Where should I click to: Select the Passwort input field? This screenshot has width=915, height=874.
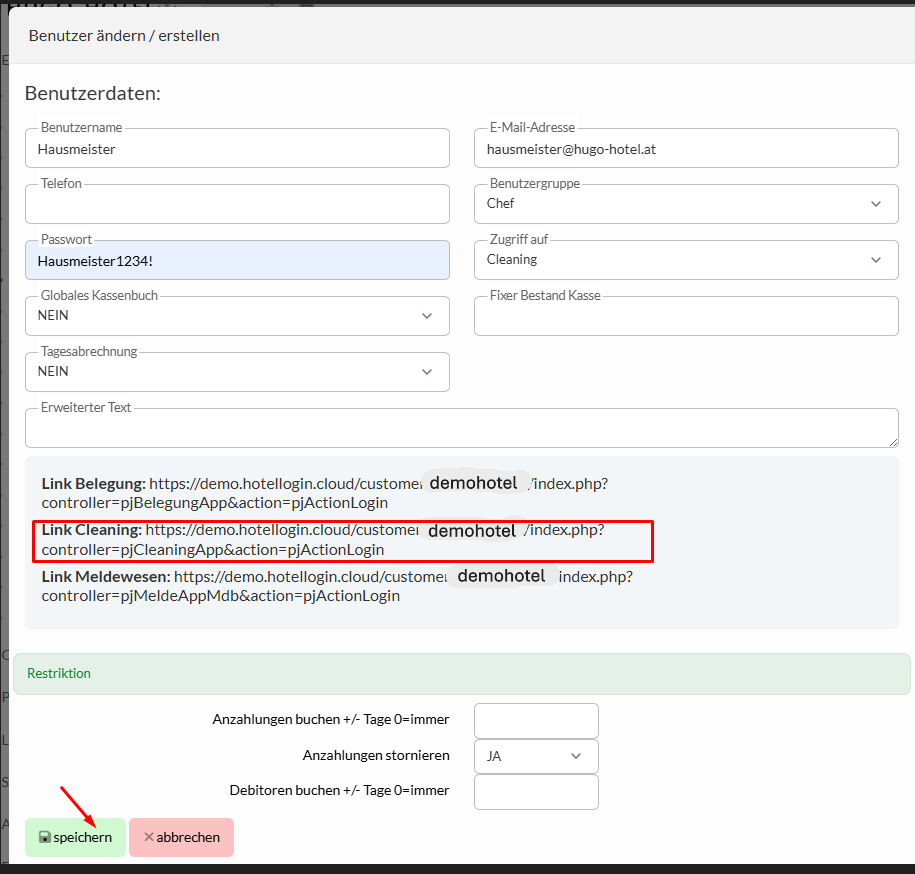pos(237,261)
